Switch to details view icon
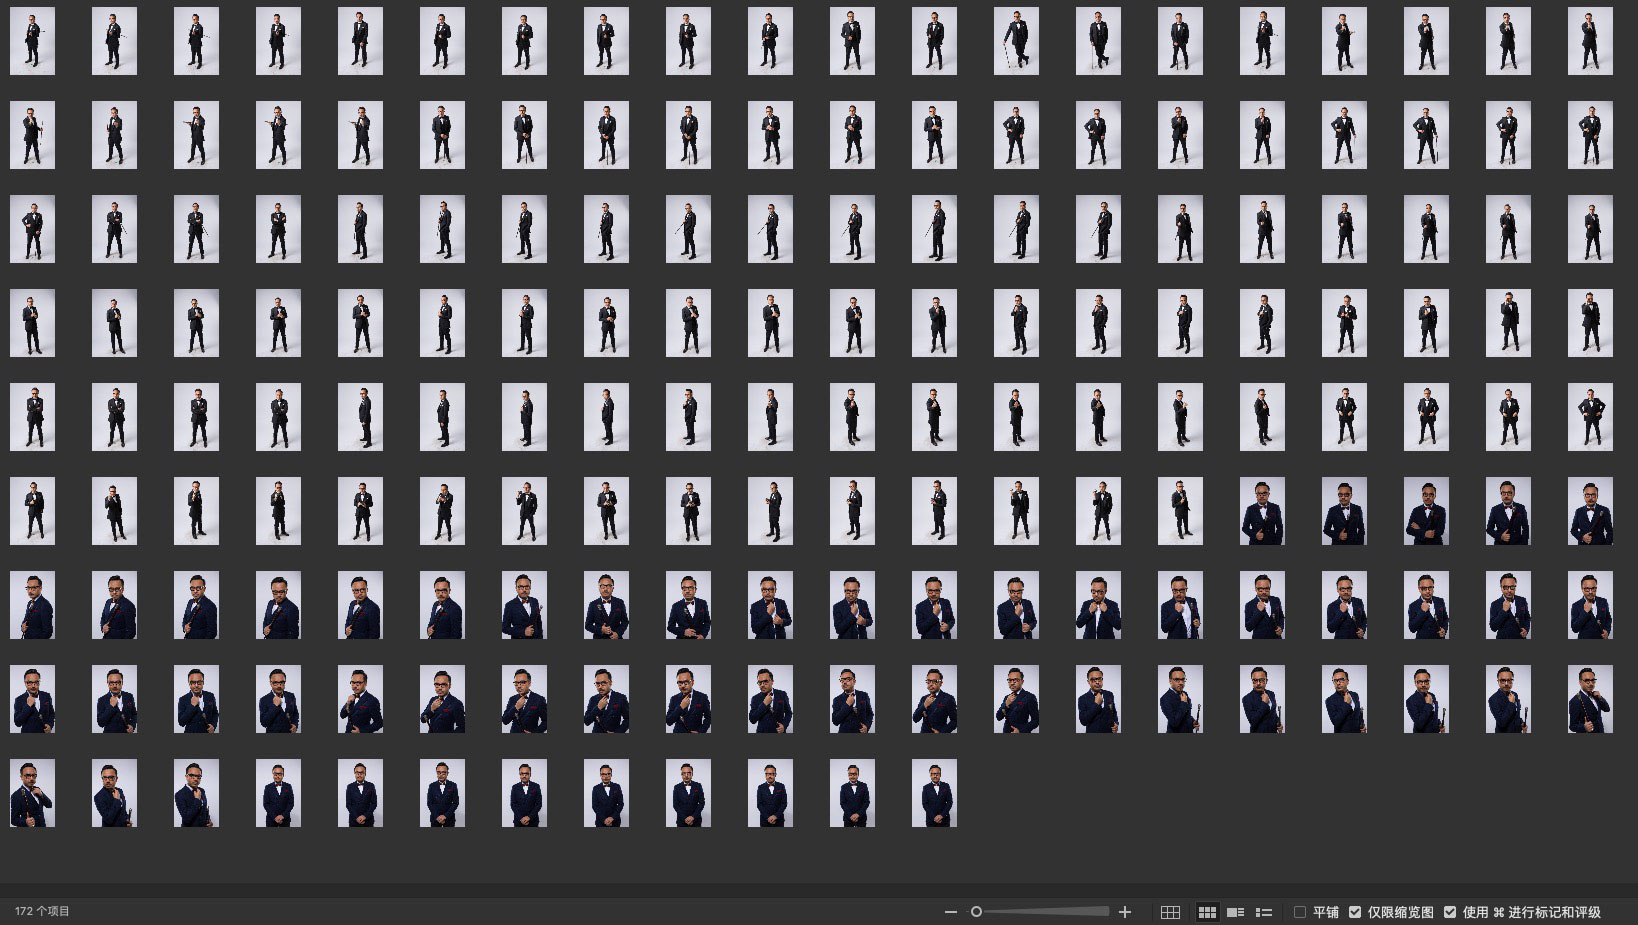 1235,912
